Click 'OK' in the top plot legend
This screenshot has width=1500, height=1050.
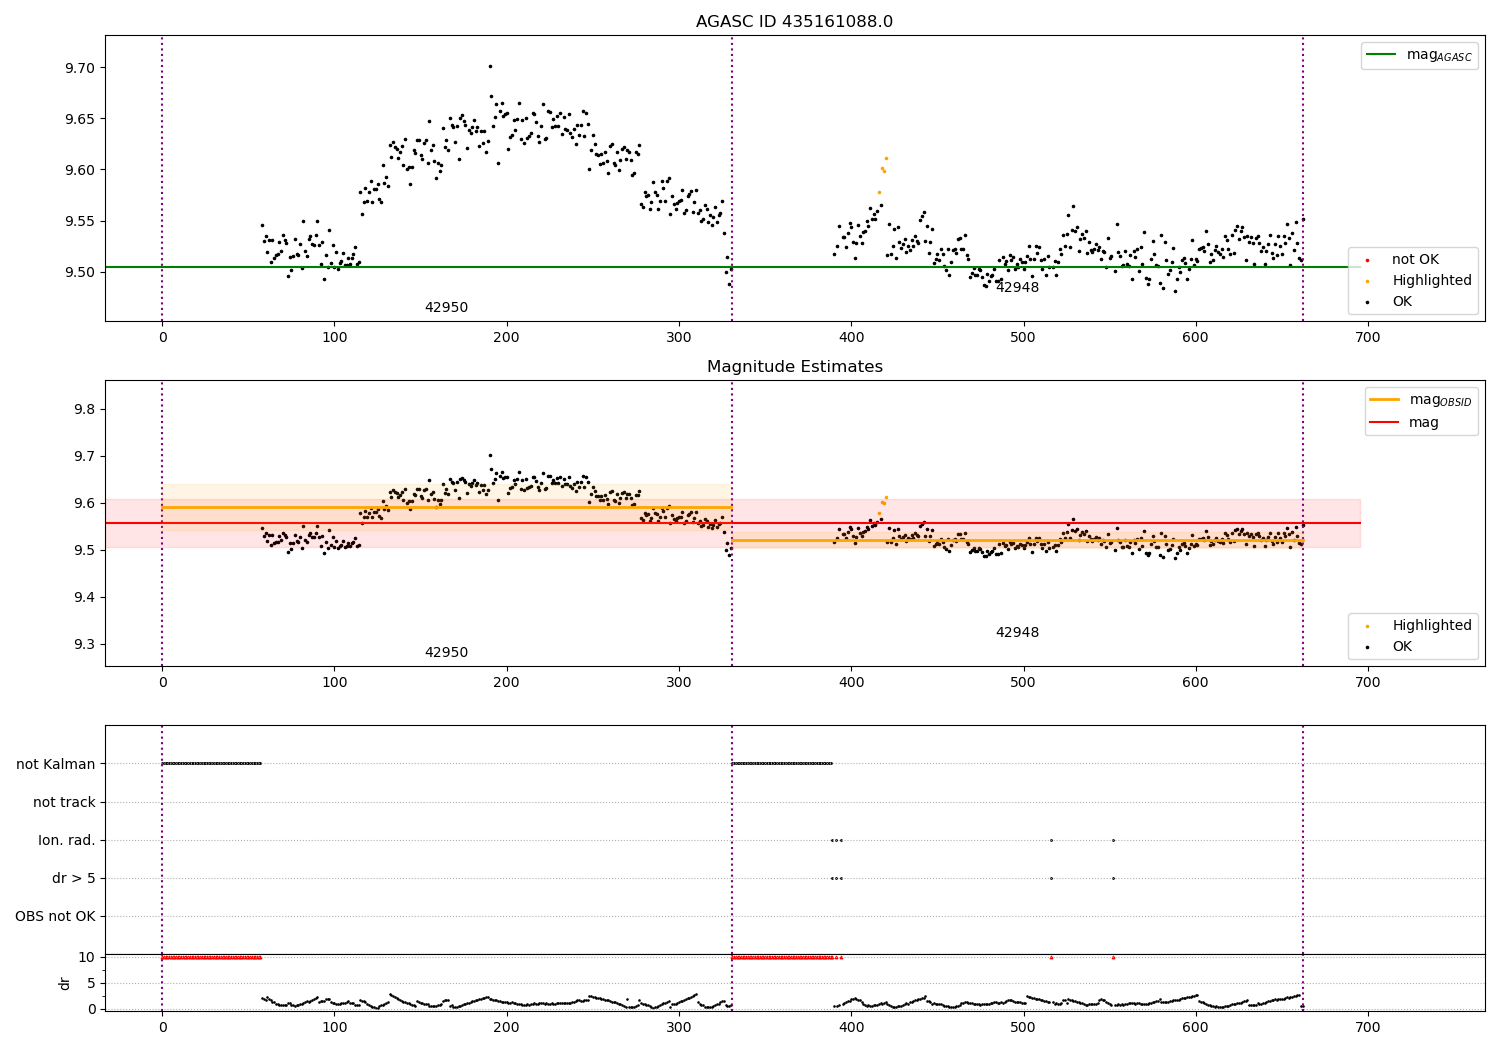[x=1401, y=302]
